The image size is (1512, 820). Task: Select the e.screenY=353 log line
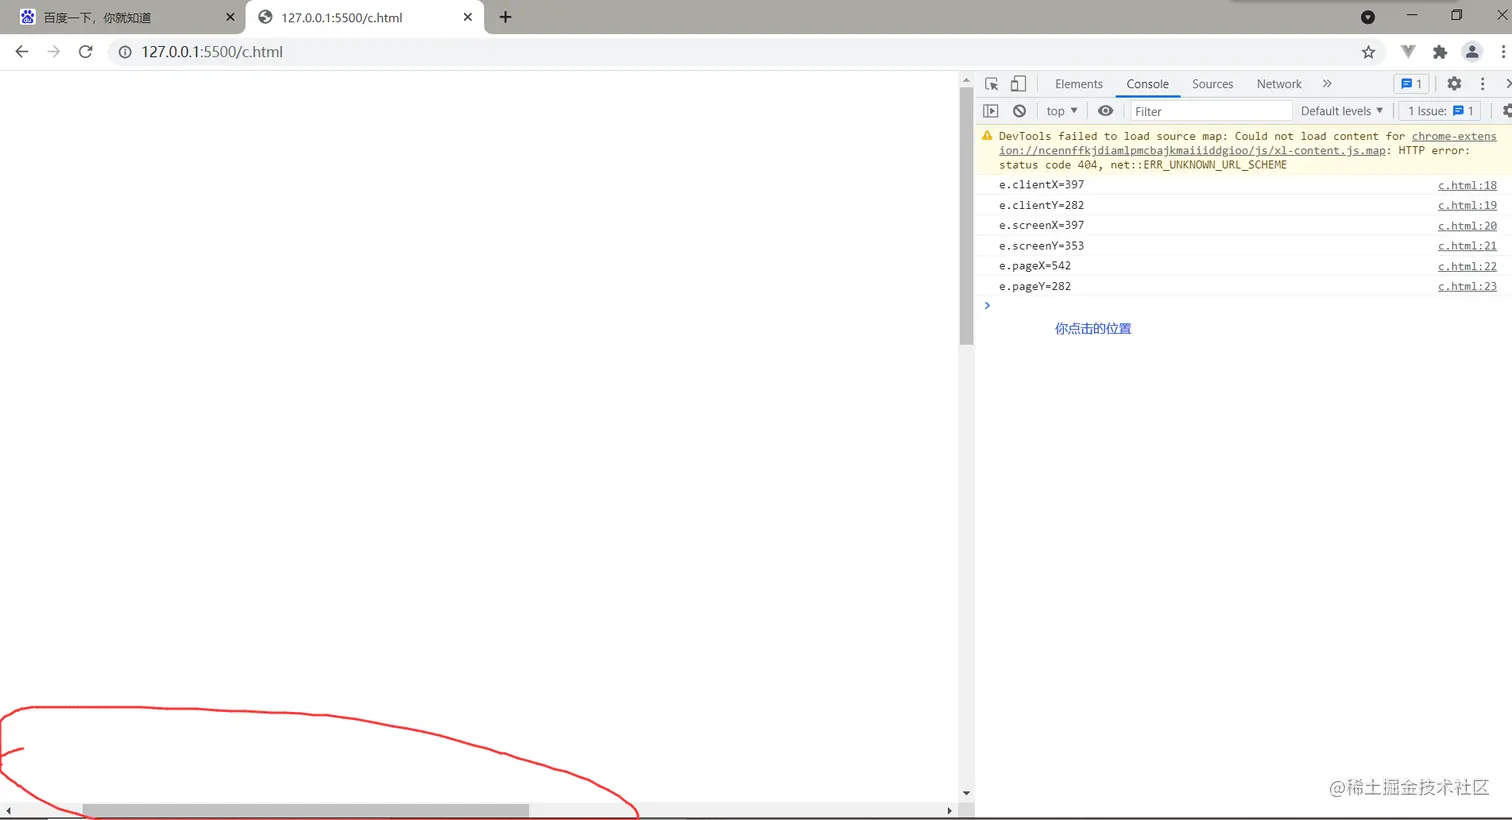[1041, 246]
